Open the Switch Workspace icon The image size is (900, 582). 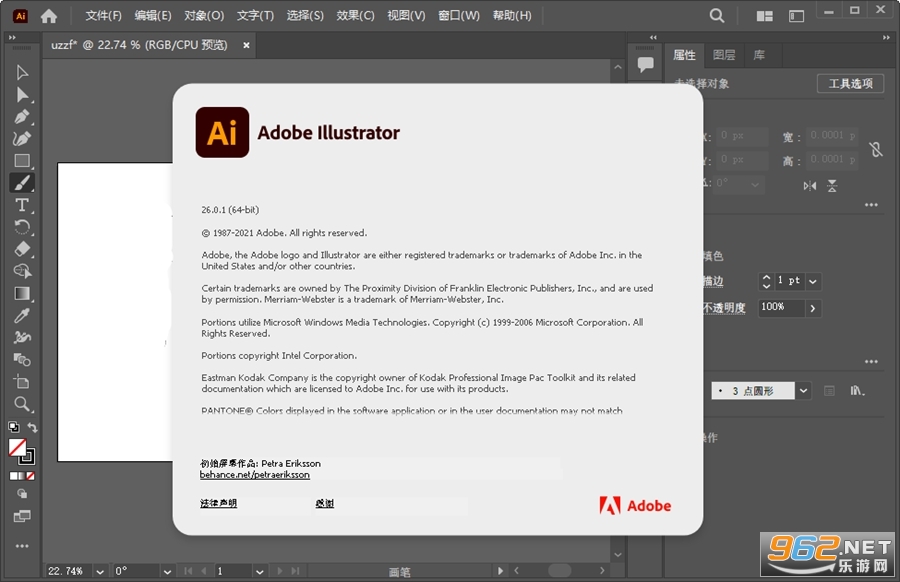pos(796,16)
